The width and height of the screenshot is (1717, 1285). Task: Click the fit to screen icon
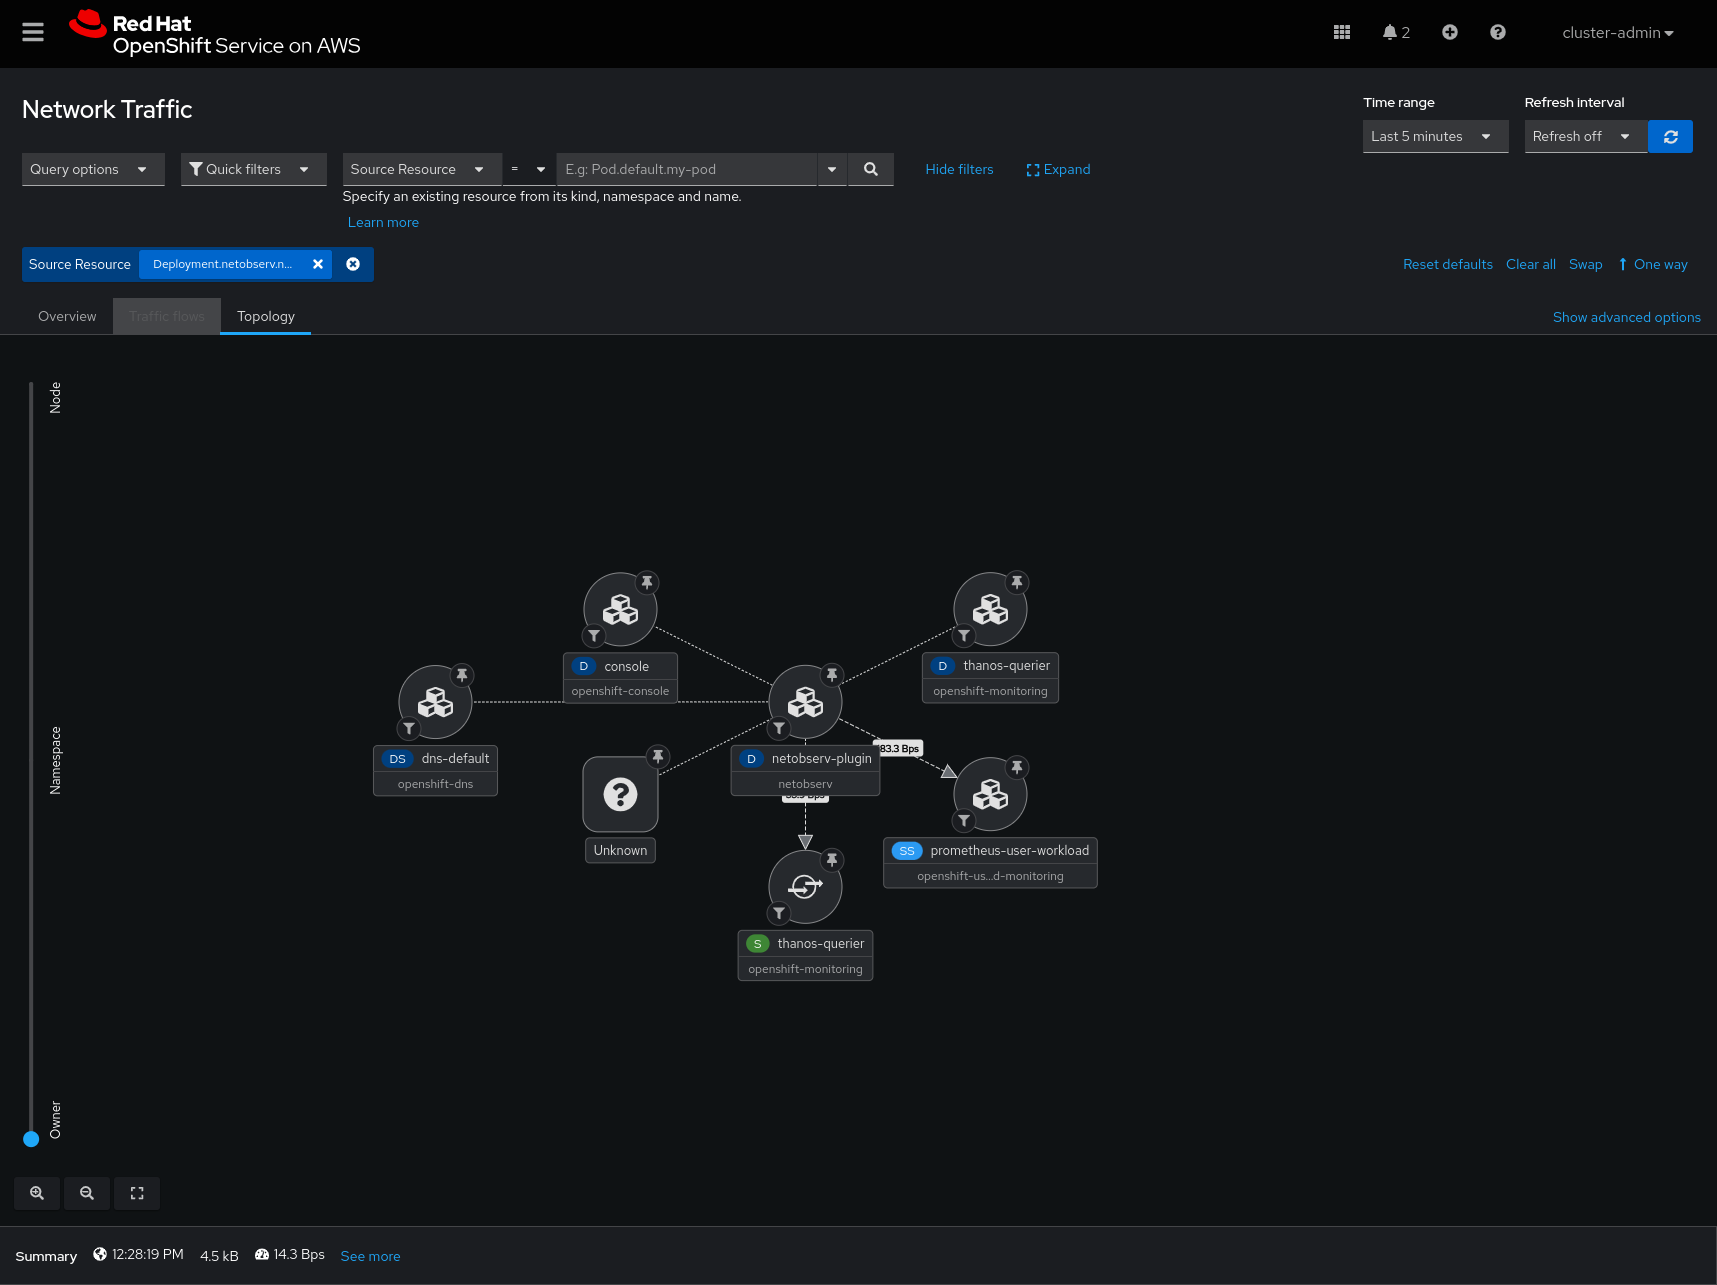137,1193
